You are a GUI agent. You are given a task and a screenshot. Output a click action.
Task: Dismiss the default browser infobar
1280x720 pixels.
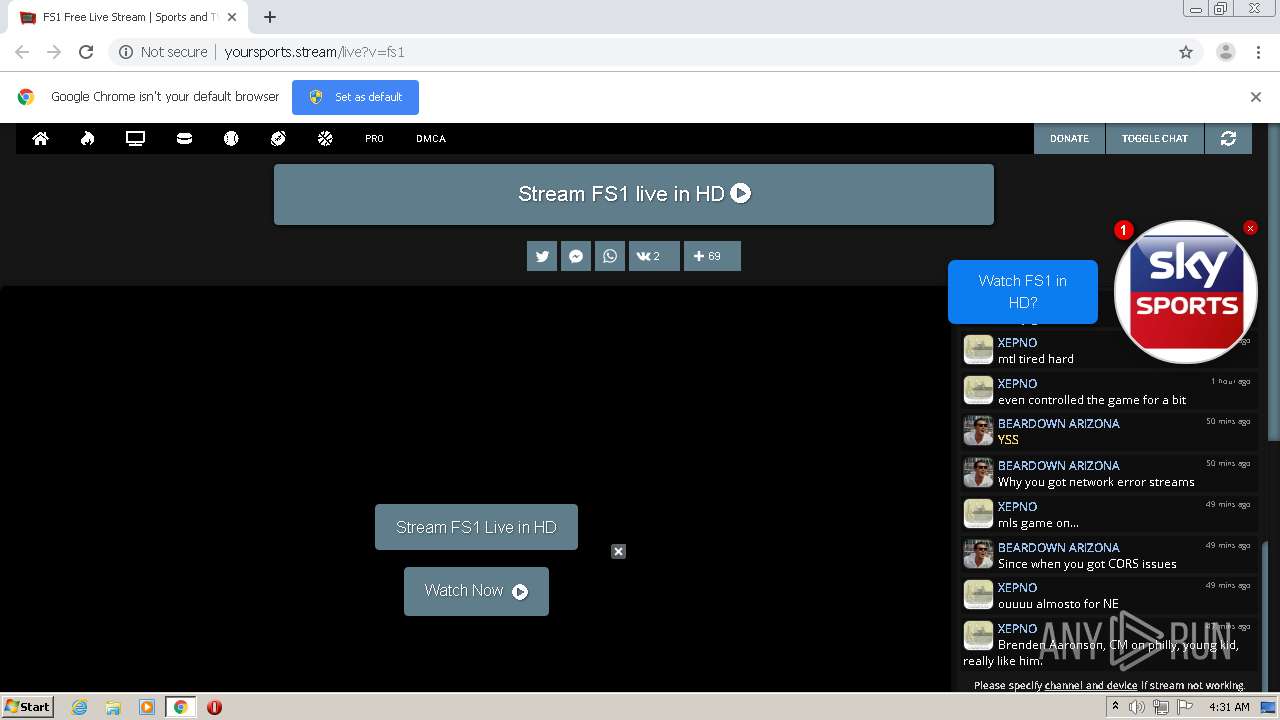click(x=1256, y=97)
